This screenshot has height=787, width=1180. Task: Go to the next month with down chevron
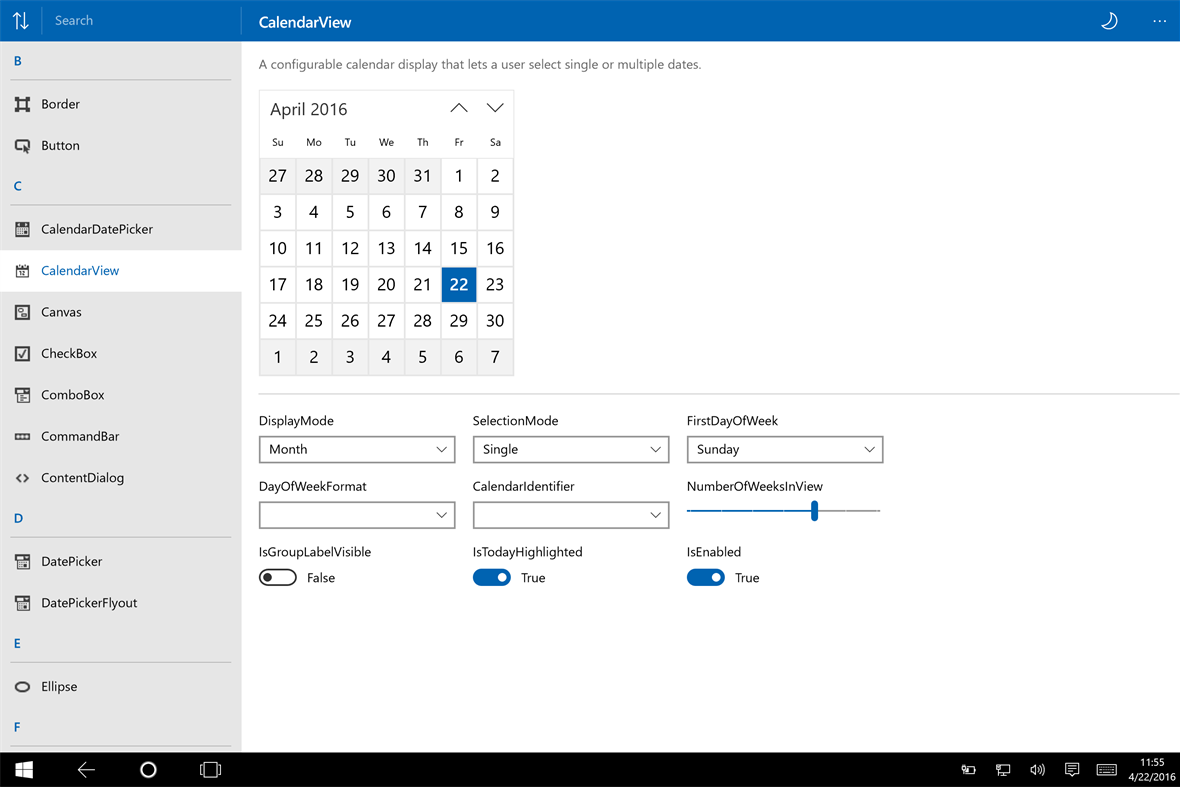coord(494,107)
